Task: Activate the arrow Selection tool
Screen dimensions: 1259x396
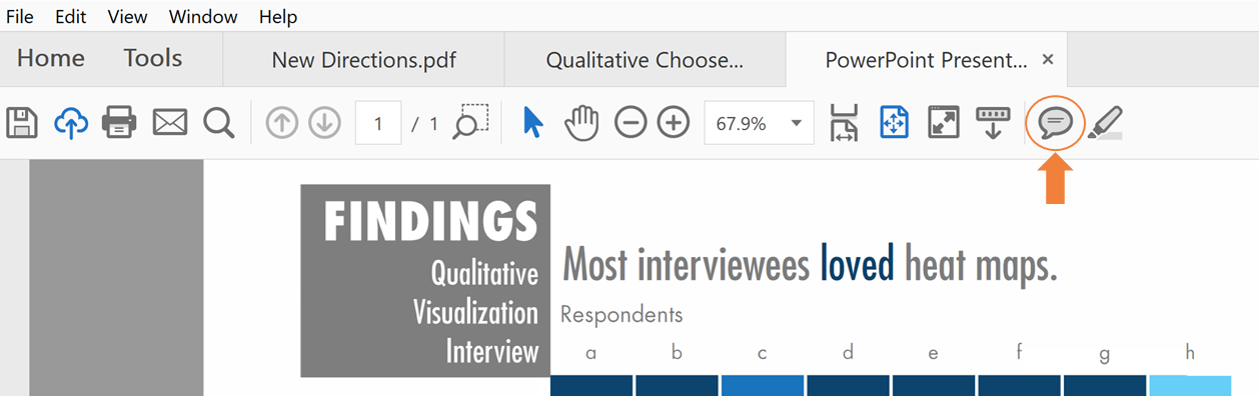Action: coord(533,123)
